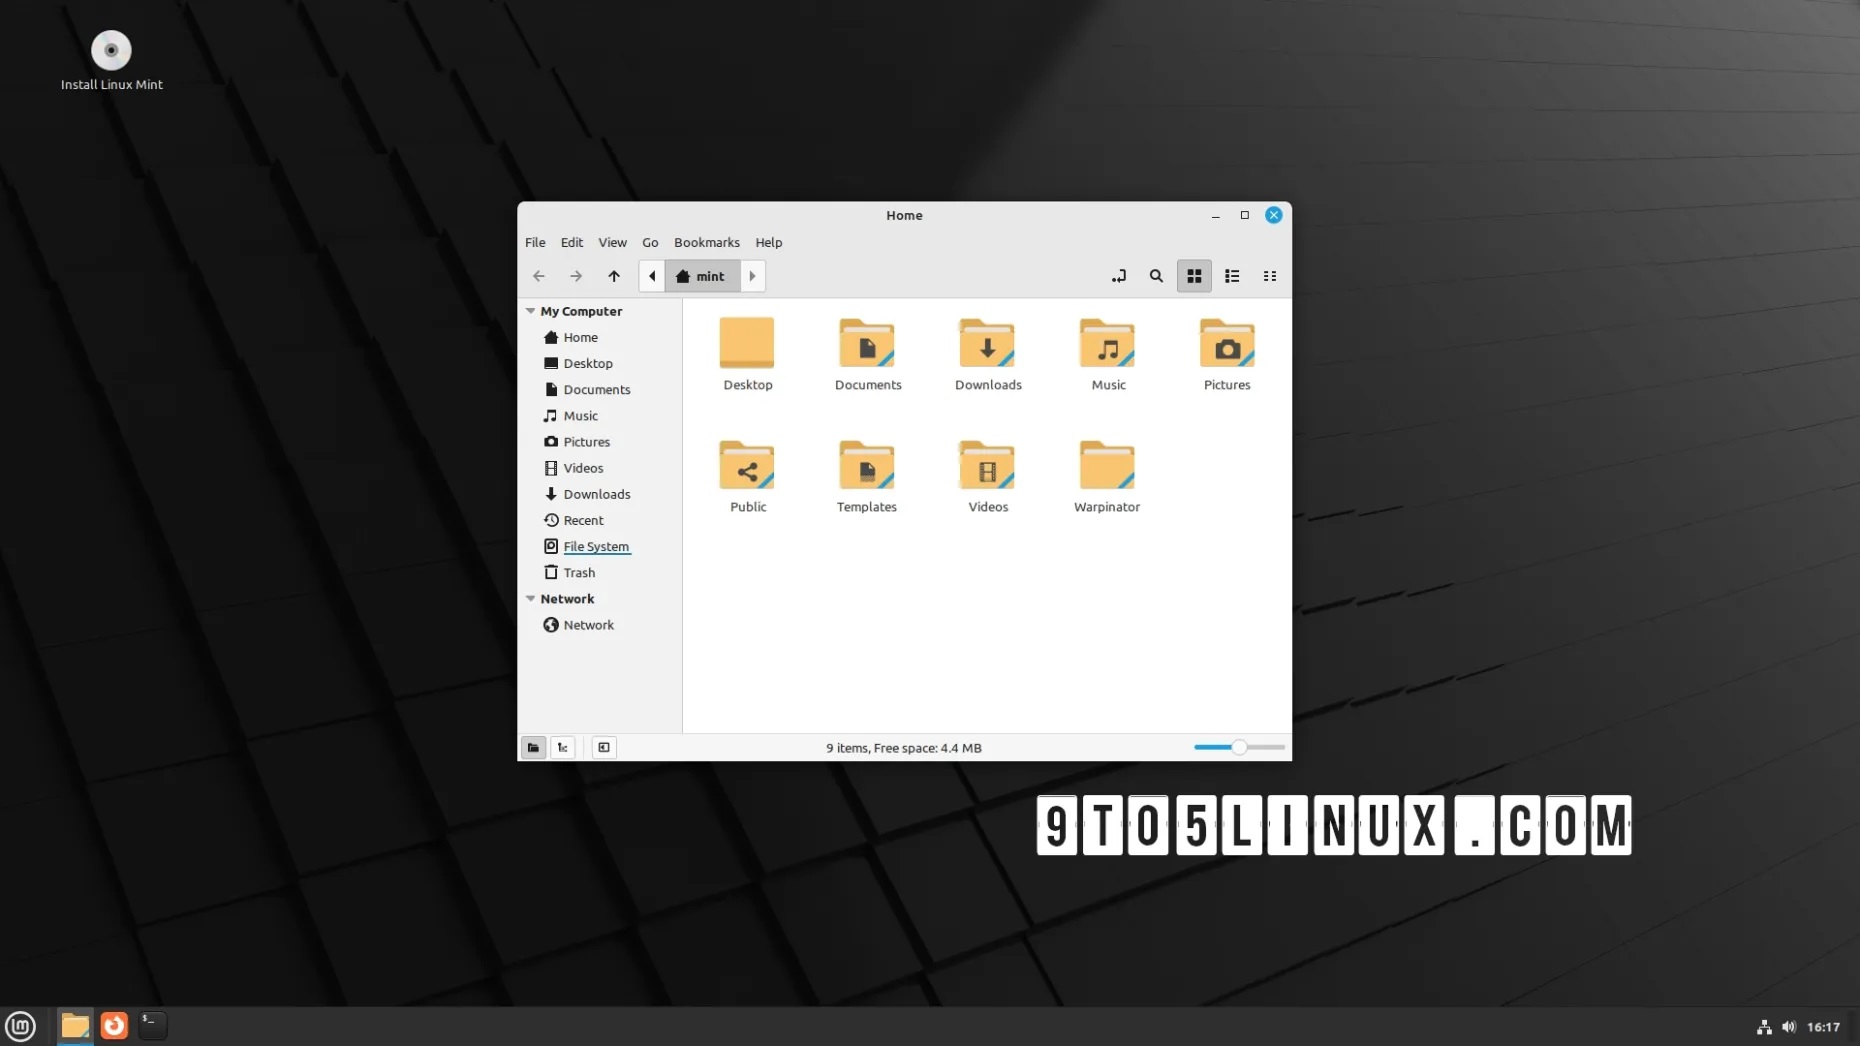The image size is (1860, 1046).
Task: Click the 16:17 panel clock
Action: 1823,1027
